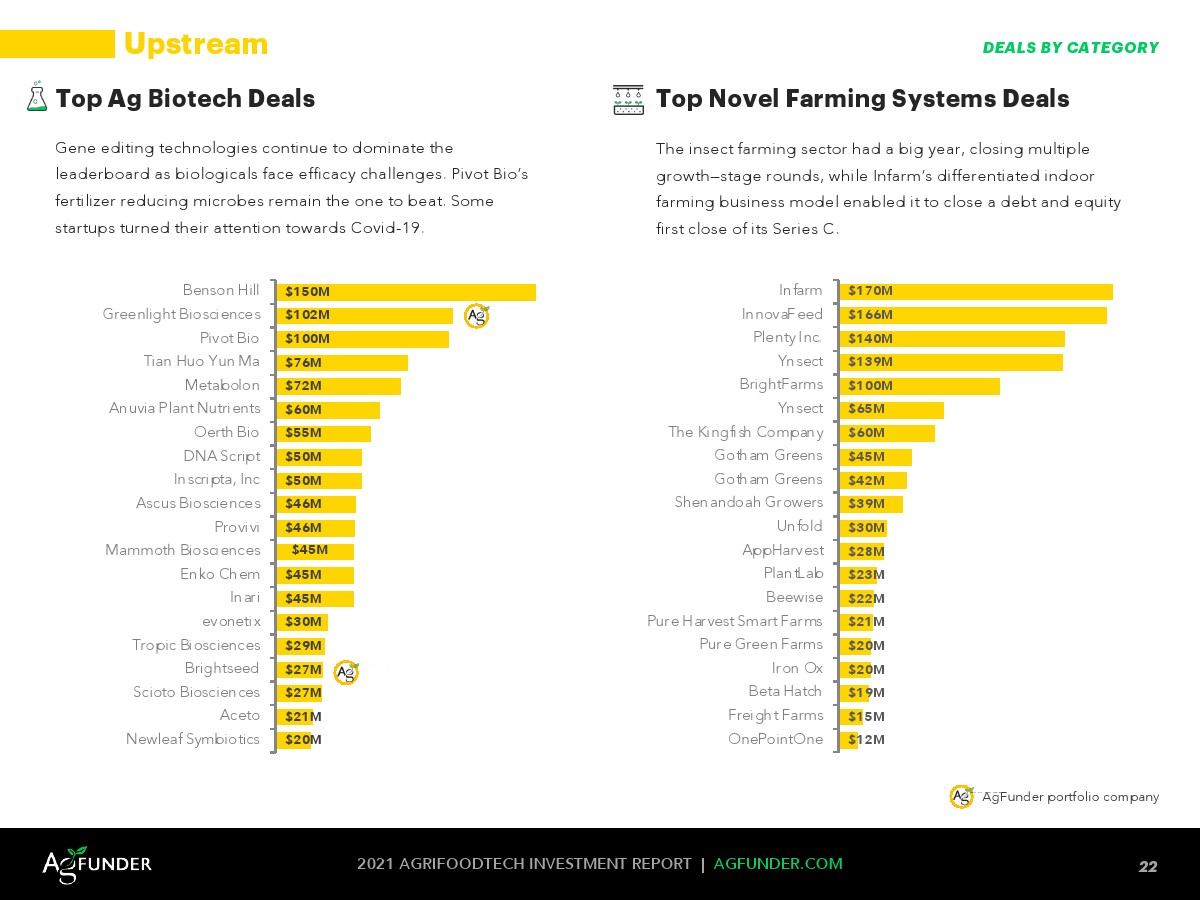Click the DEALS BY CATEGORY label

click(1070, 48)
